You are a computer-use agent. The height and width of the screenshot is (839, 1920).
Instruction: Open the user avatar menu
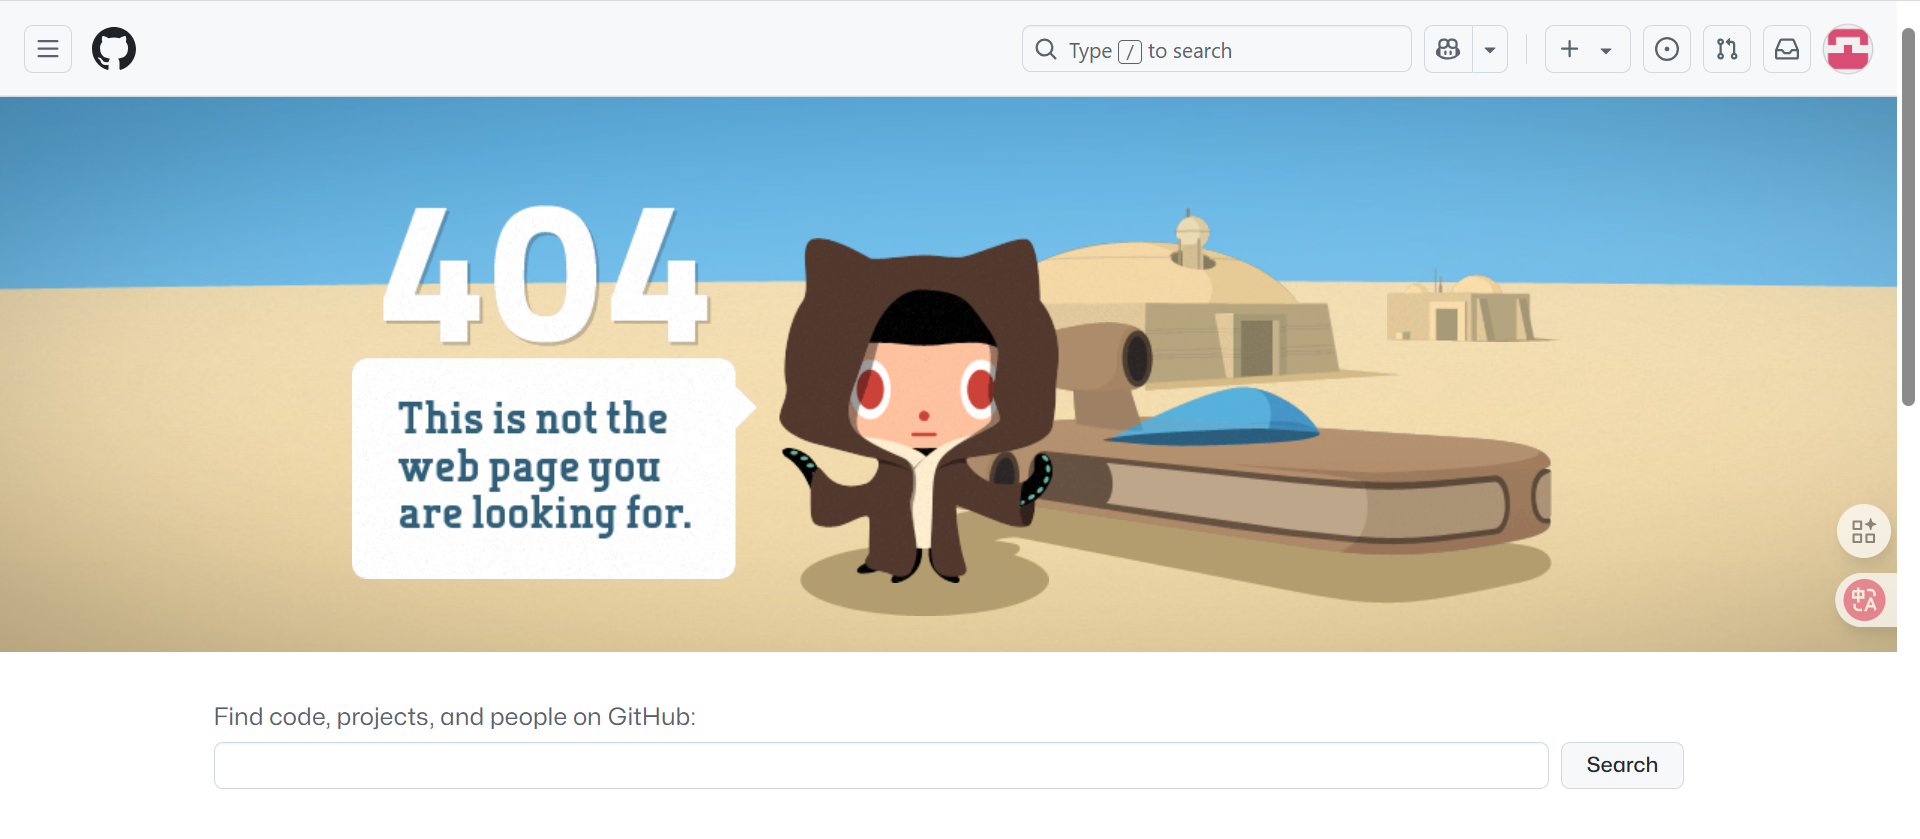1848,49
